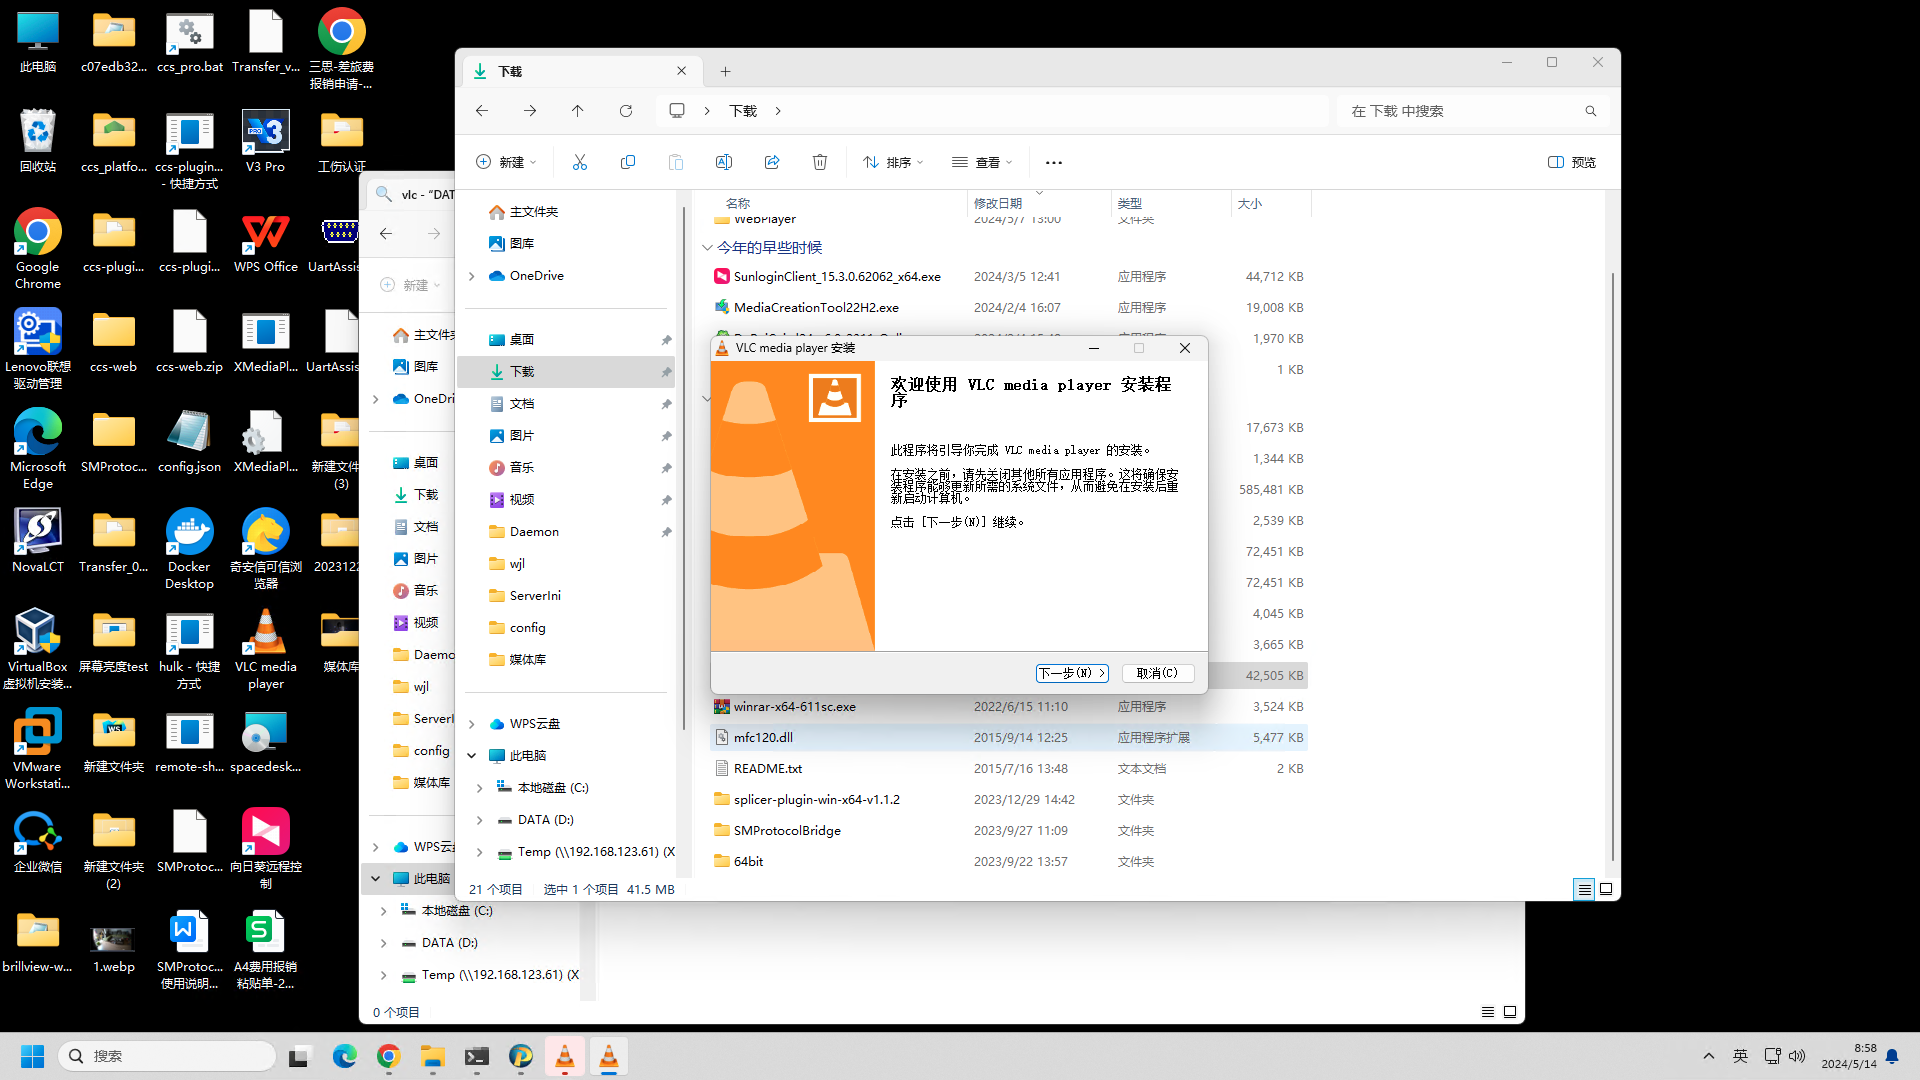Toggle the preview pane button
Viewport: 1920px width, 1080px height.
tap(1572, 162)
